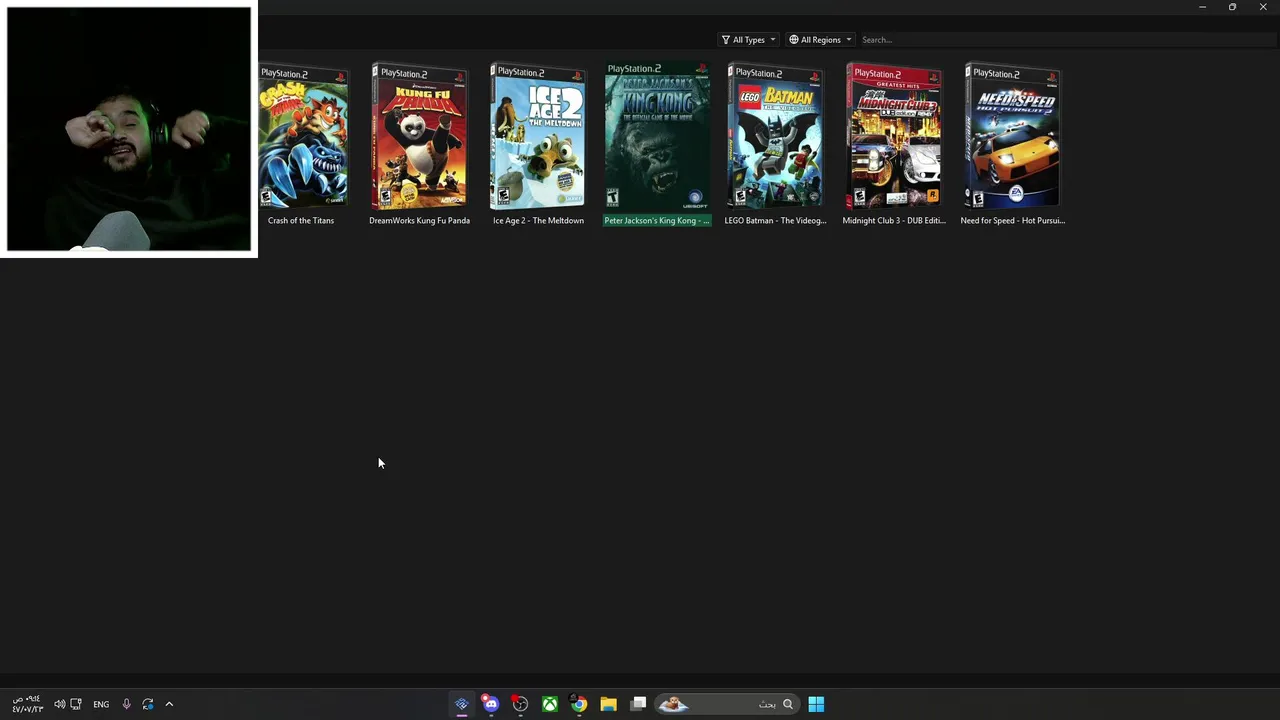The image size is (1280, 720).
Task: Click the game list Search field
Action: (x=1066, y=40)
